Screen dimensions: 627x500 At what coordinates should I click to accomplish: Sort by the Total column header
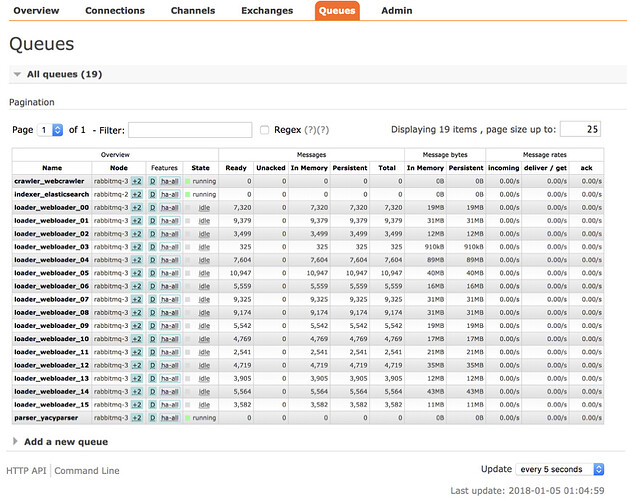(387, 168)
